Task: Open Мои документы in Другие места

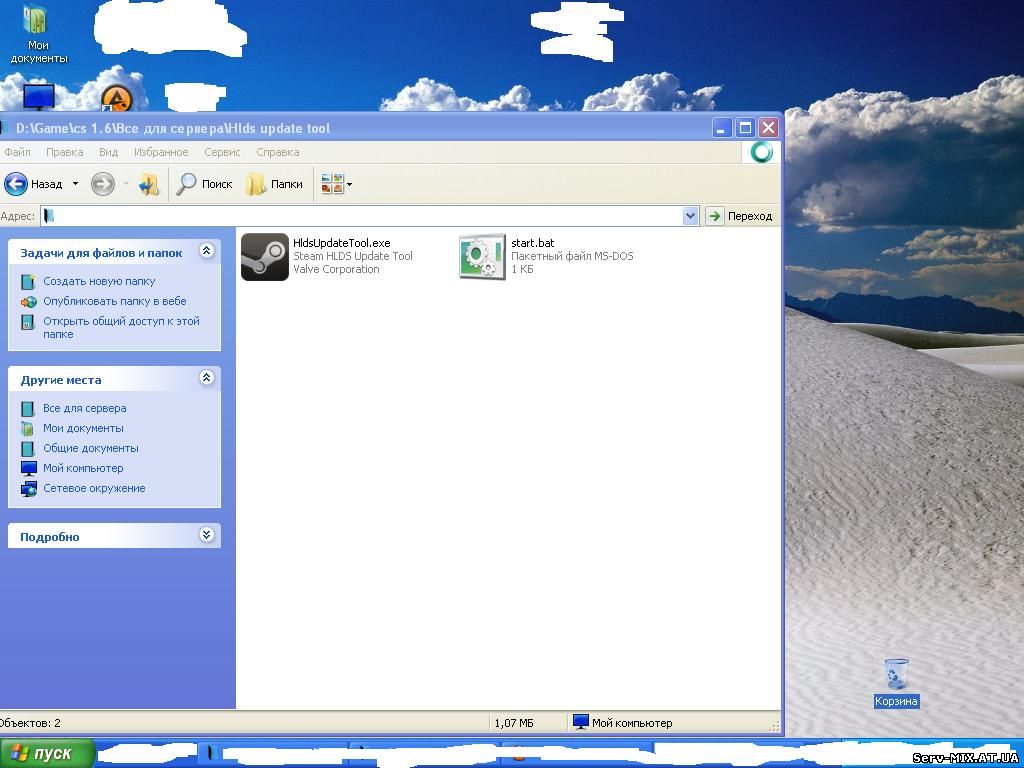Action: pyautogui.click(x=83, y=428)
